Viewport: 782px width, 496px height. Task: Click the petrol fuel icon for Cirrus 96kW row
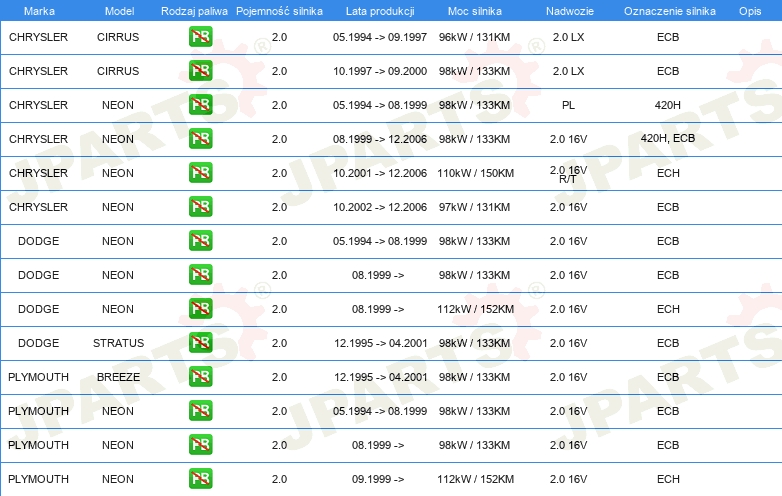[x=200, y=36]
